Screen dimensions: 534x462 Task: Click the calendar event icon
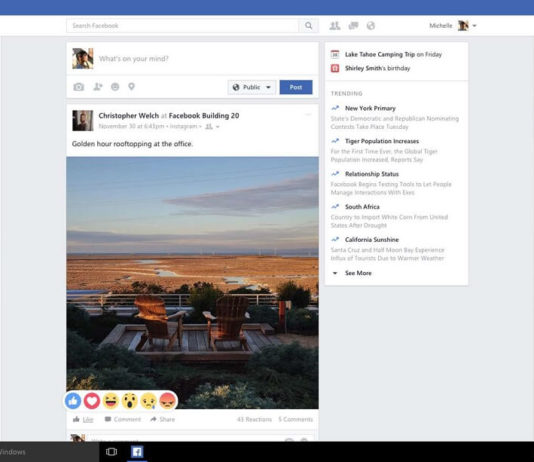pyautogui.click(x=335, y=54)
